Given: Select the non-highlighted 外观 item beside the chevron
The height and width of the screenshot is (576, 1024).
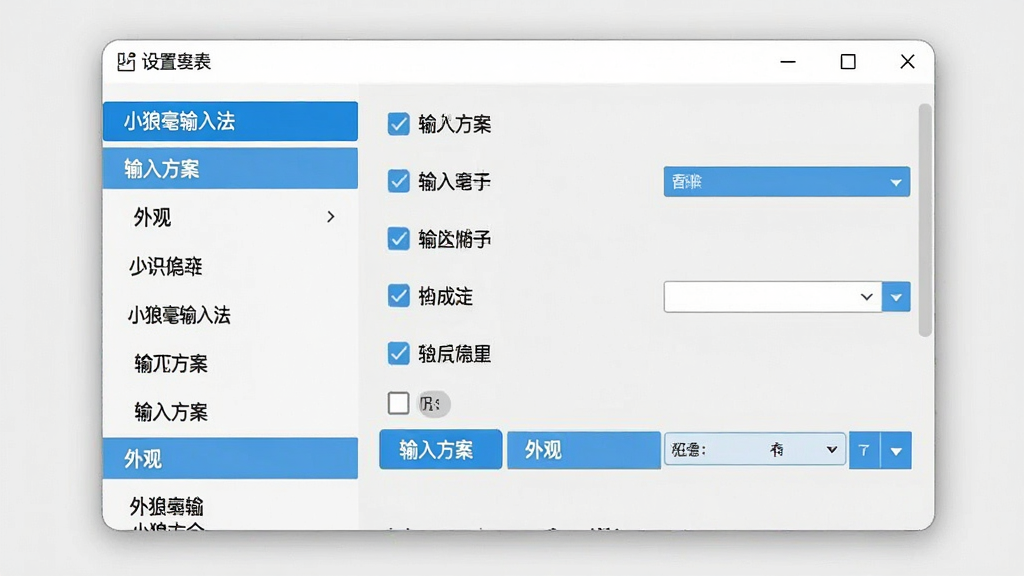Looking at the screenshot, I should click(152, 217).
